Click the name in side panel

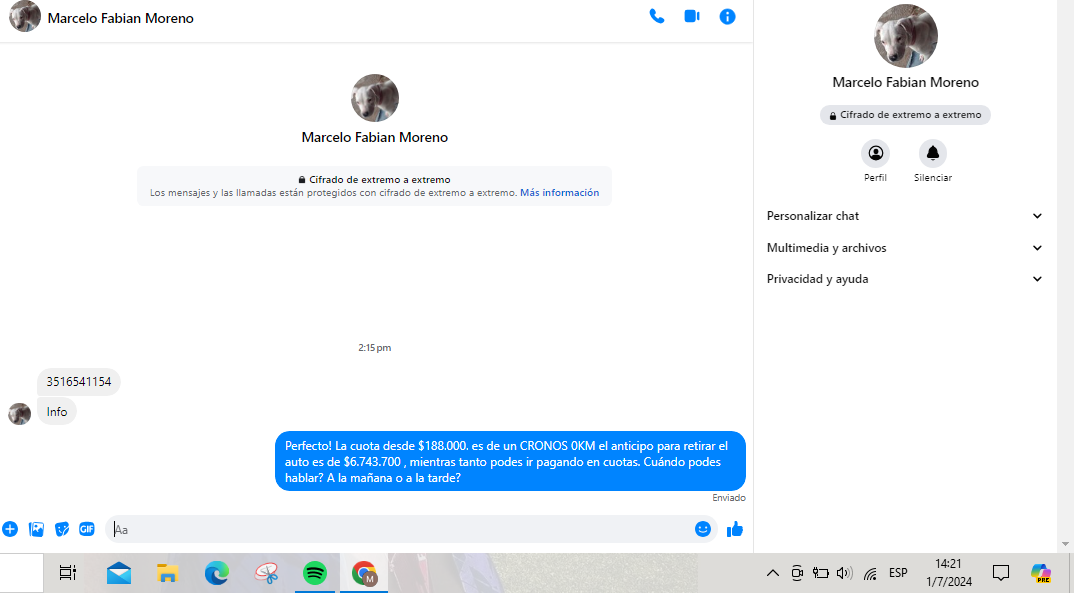click(x=906, y=82)
